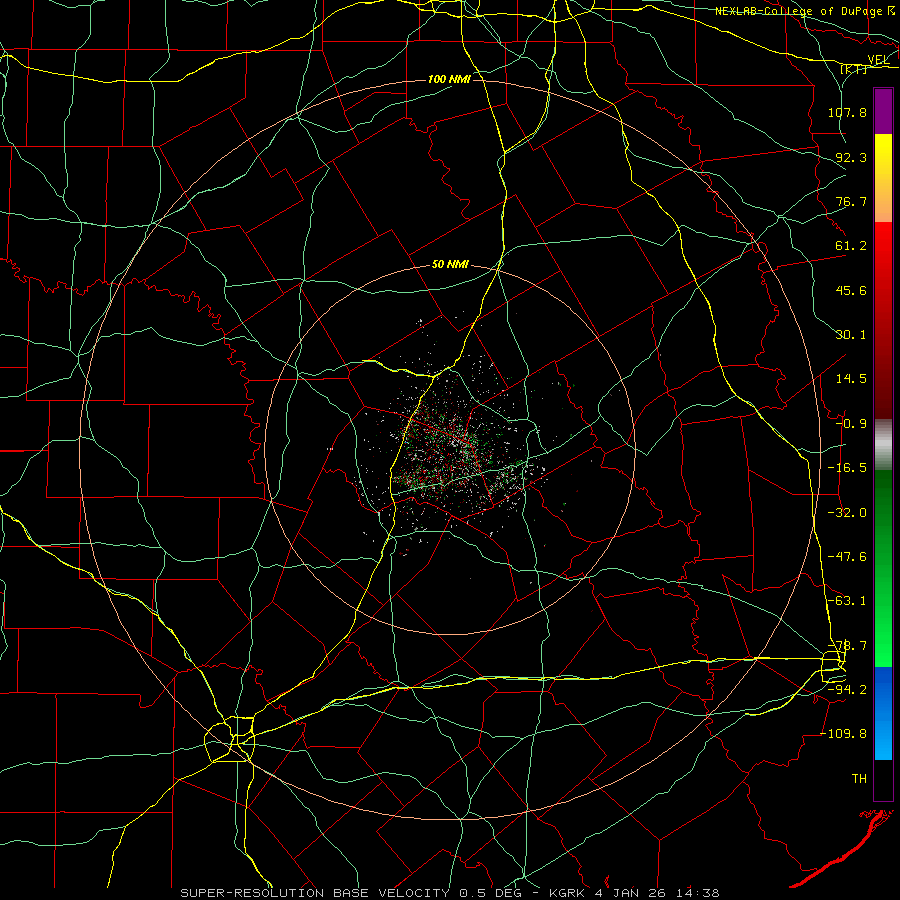Screen dimensions: 900x900
Task: Click the 61.2 velocity scale value
Action: click(x=851, y=246)
